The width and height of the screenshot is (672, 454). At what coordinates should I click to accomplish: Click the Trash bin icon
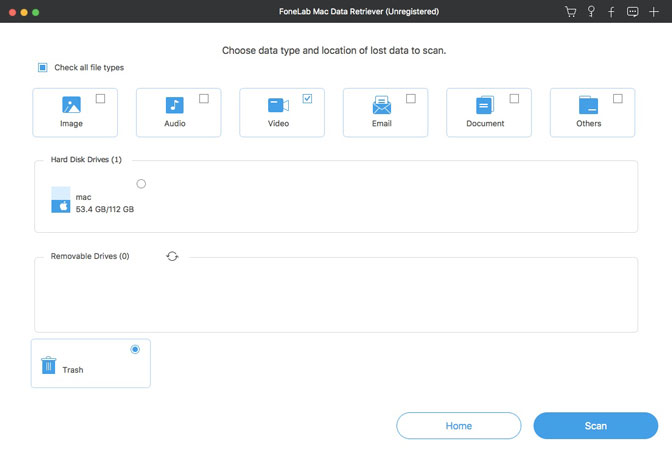49,367
